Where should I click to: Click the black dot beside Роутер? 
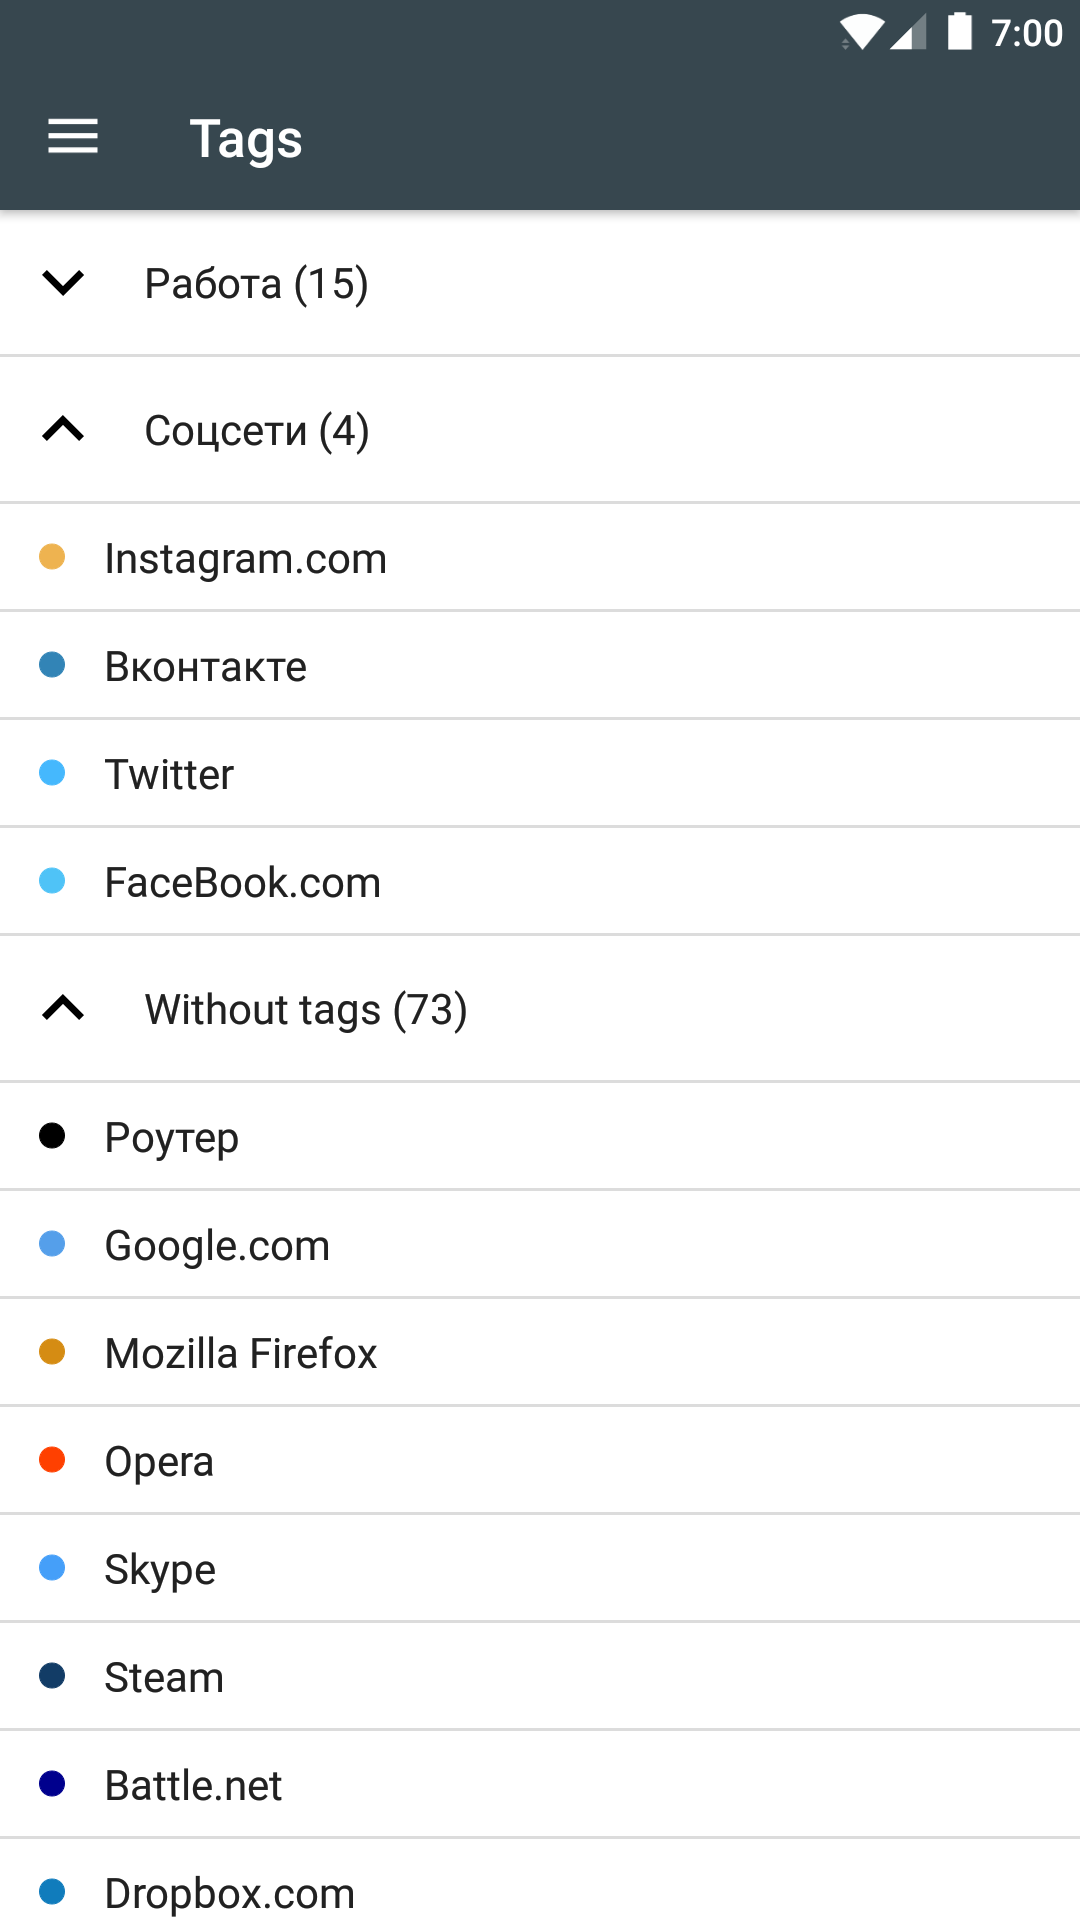[x=52, y=1136]
